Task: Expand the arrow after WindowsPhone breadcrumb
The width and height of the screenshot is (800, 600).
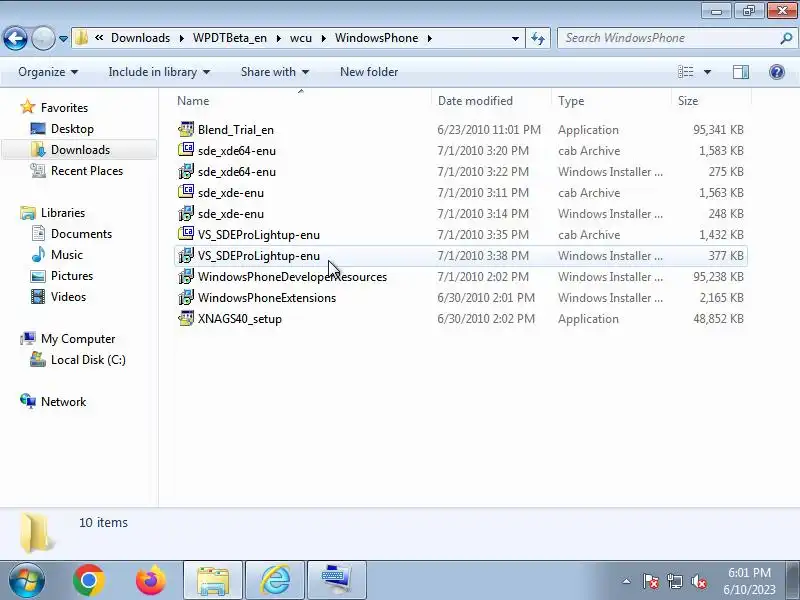Action: [430, 38]
